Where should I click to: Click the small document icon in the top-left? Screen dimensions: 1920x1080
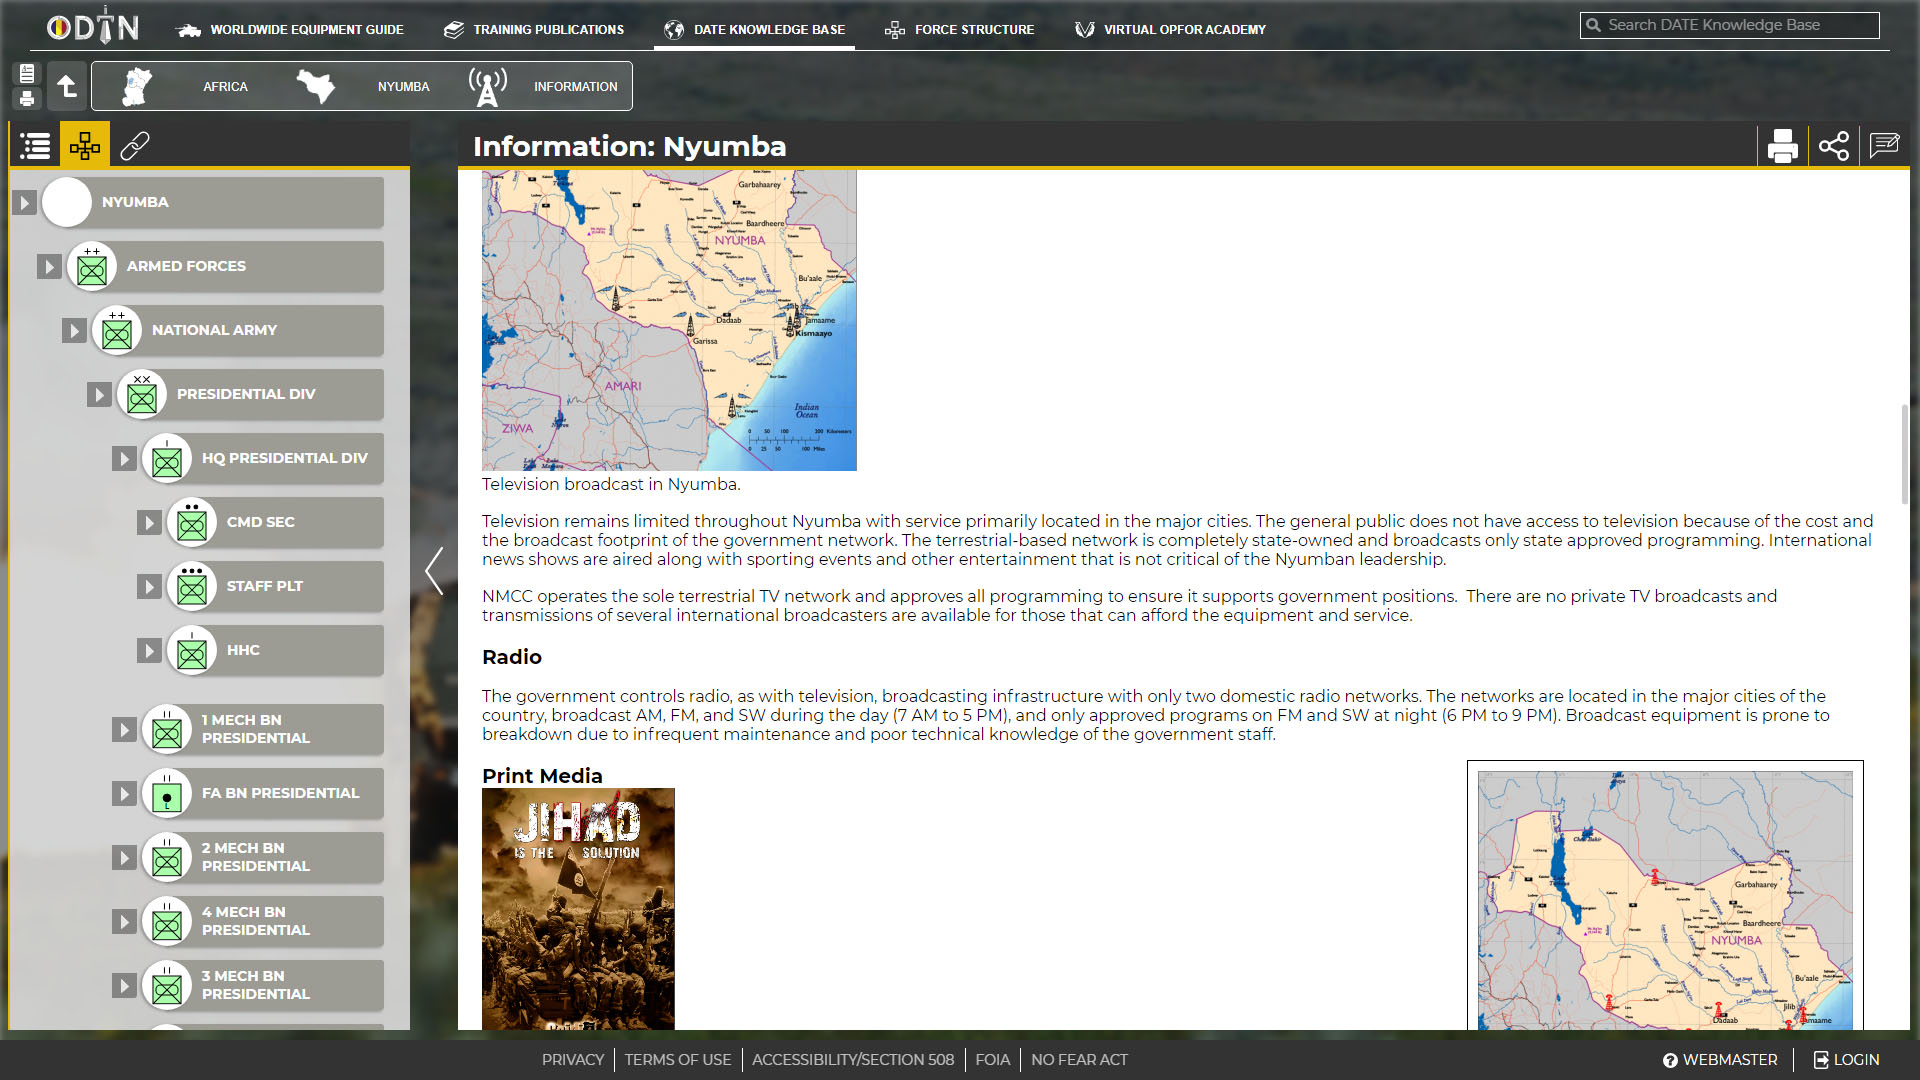pos(27,73)
